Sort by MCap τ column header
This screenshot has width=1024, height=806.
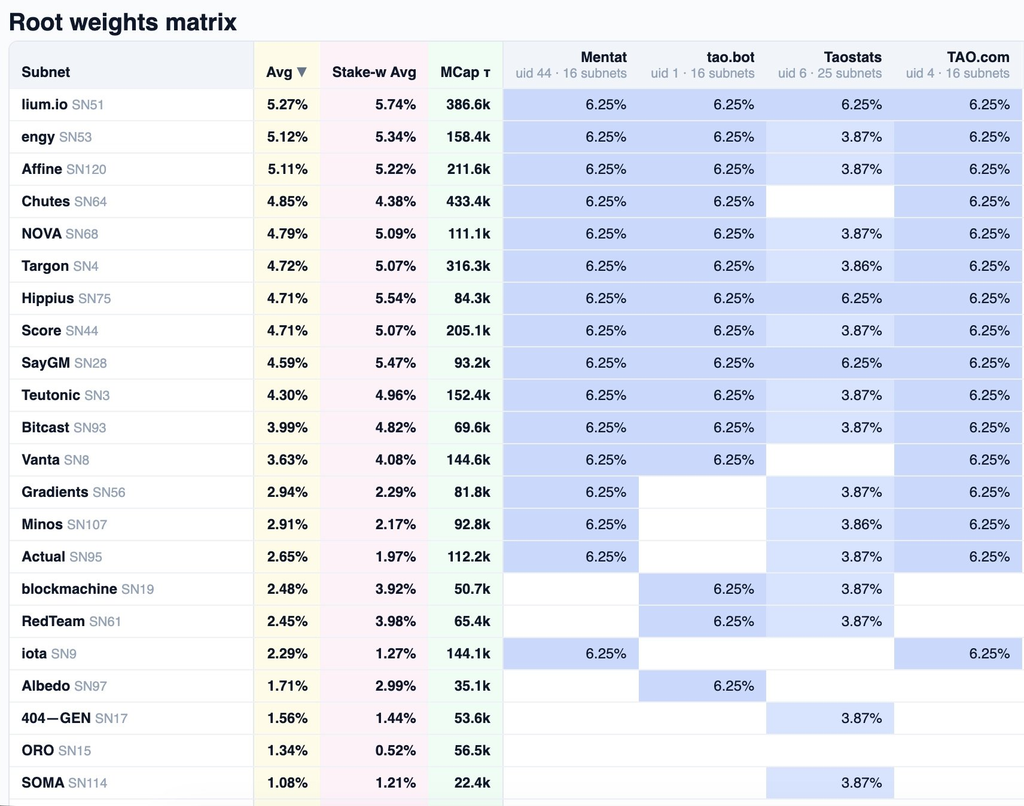pos(465,72)
